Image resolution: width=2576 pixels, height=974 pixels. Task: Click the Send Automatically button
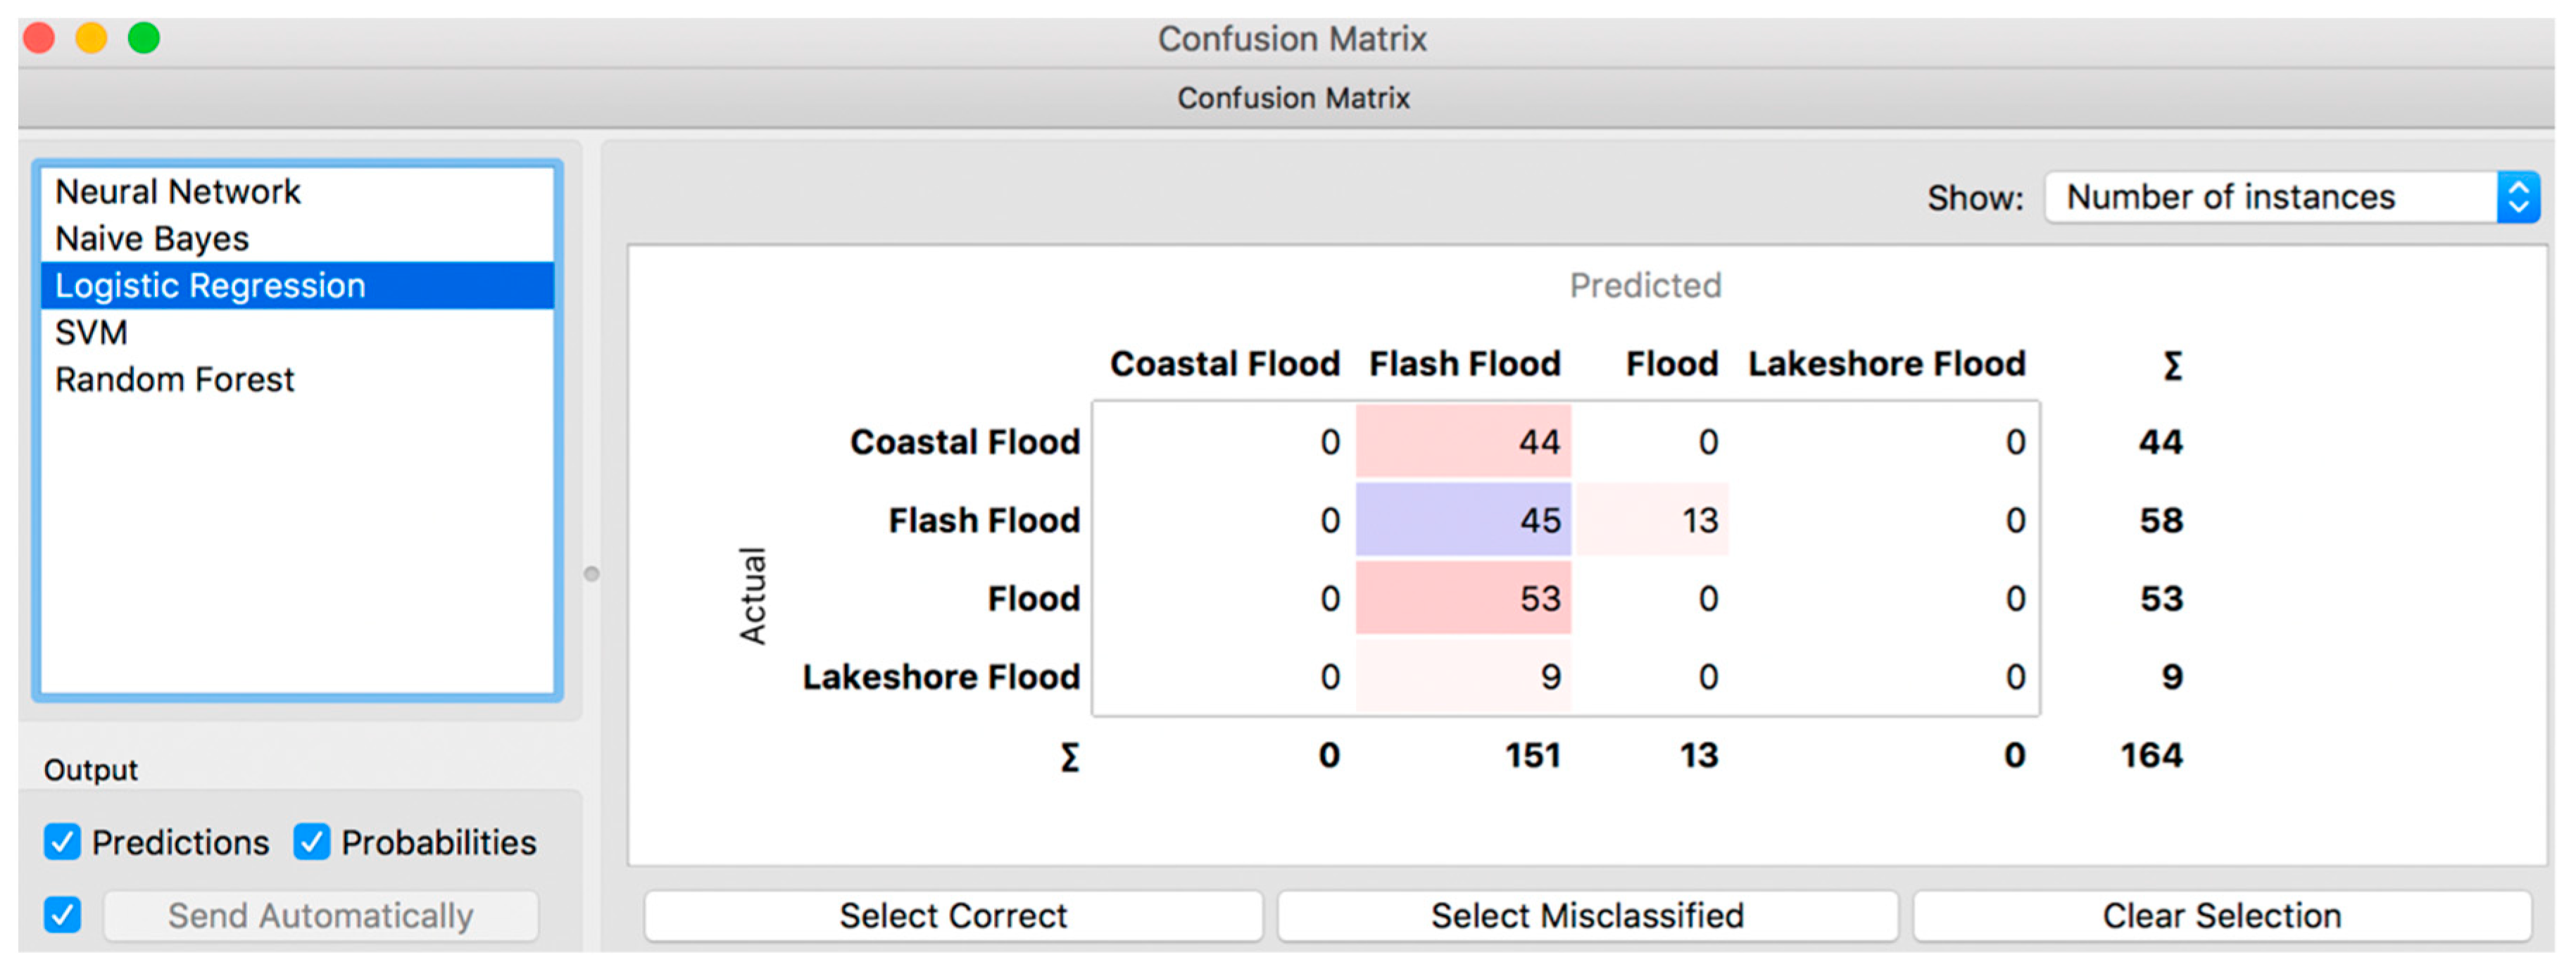pos(320,915)
